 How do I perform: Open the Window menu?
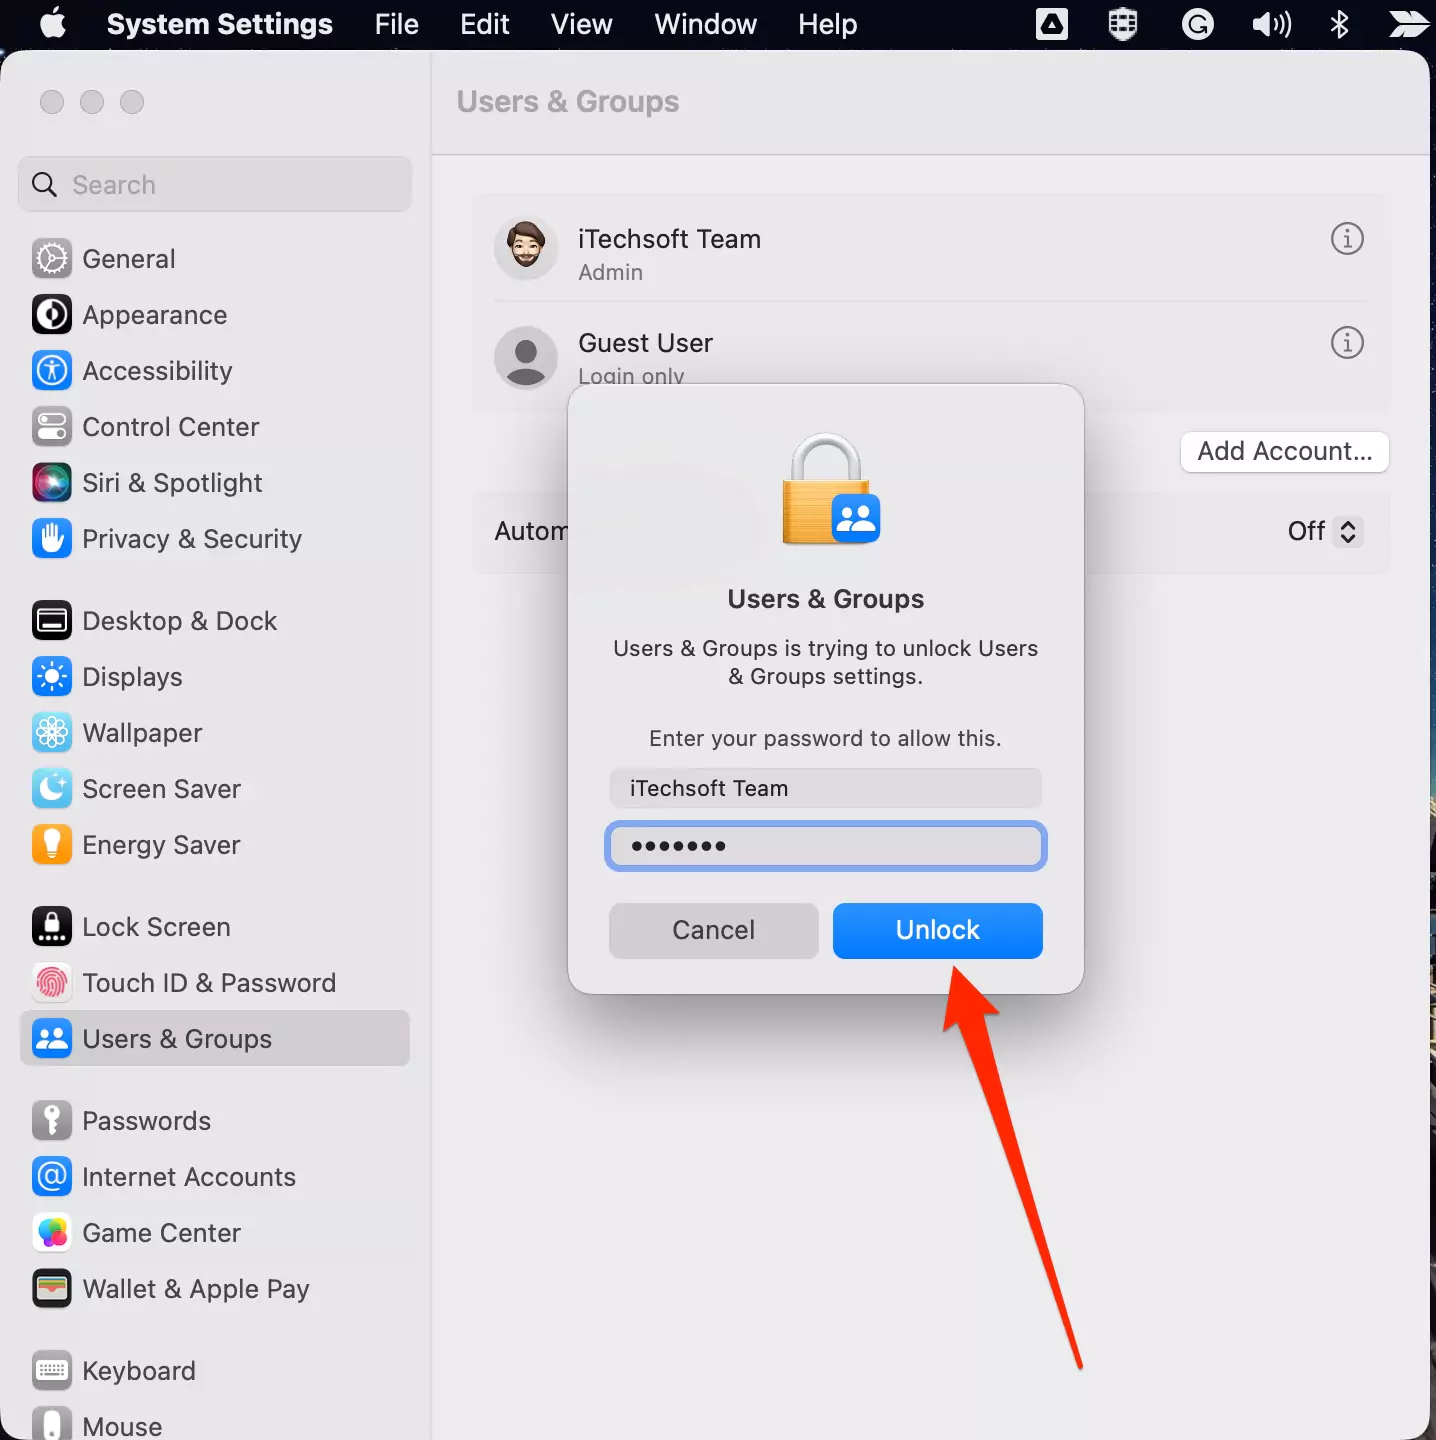pos(705,24)
